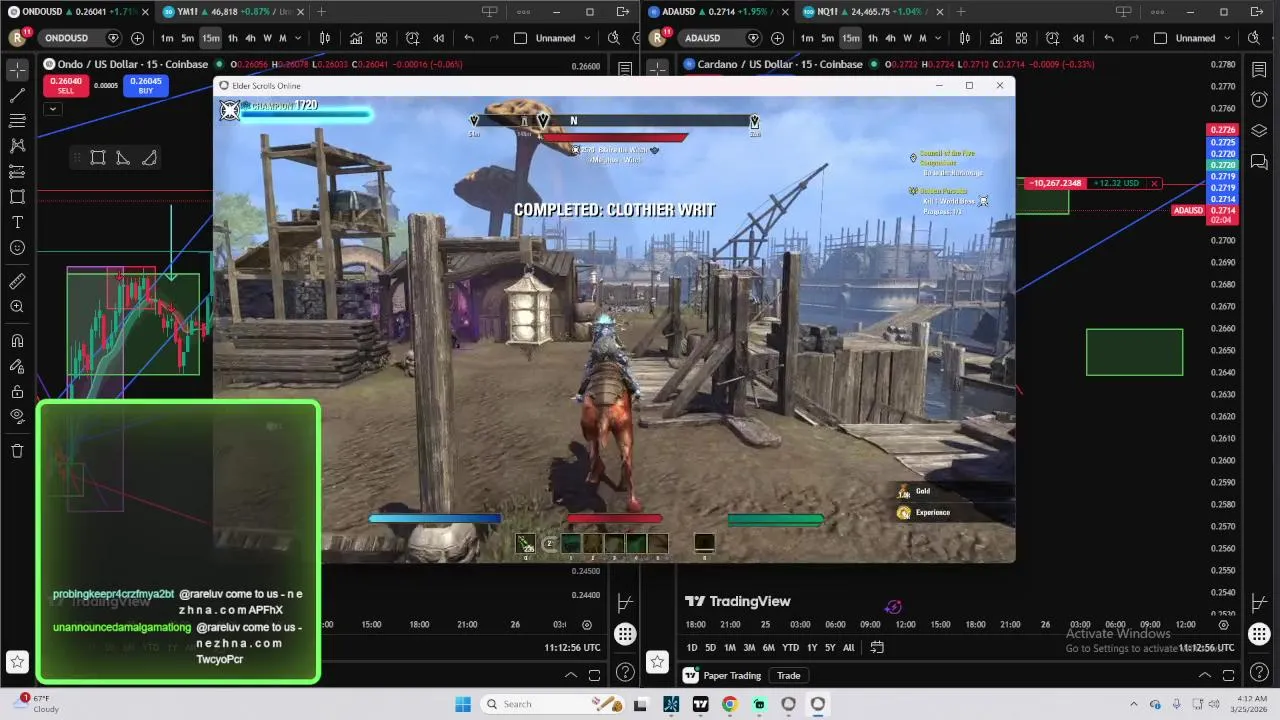Click the blue BUY button at 0.26045
The image size is (1280, 720).
coord(145,86)
